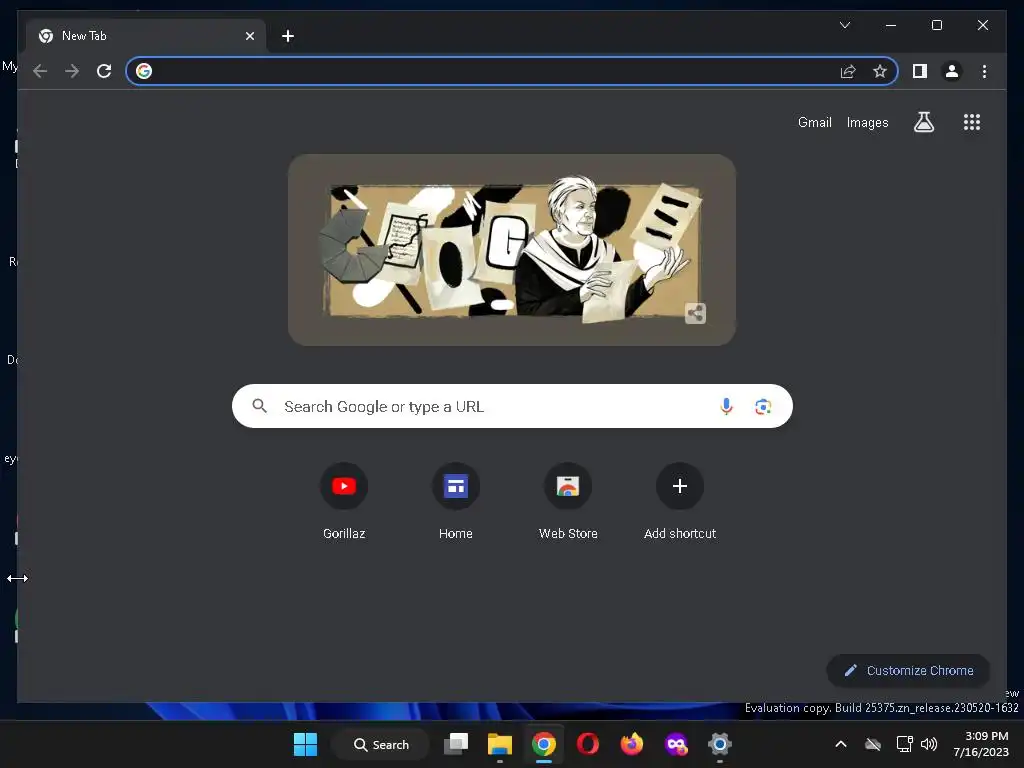Start voice search with microphone icon

tap(726, 406)
